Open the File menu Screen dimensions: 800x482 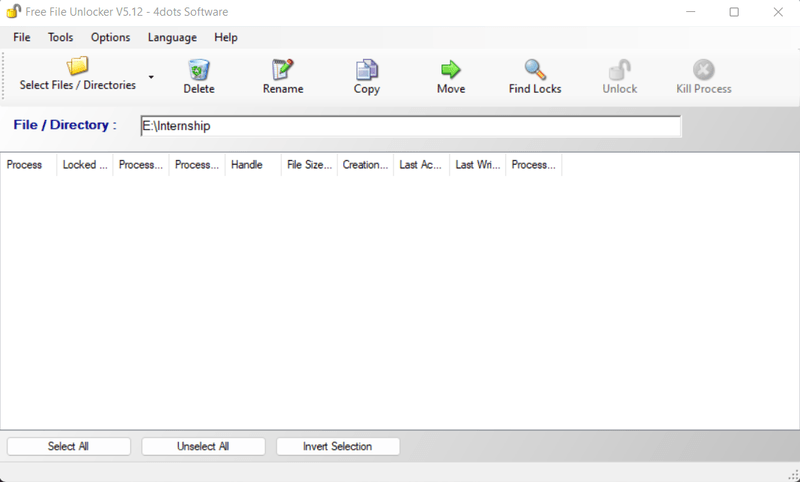(x=22, y=37)
